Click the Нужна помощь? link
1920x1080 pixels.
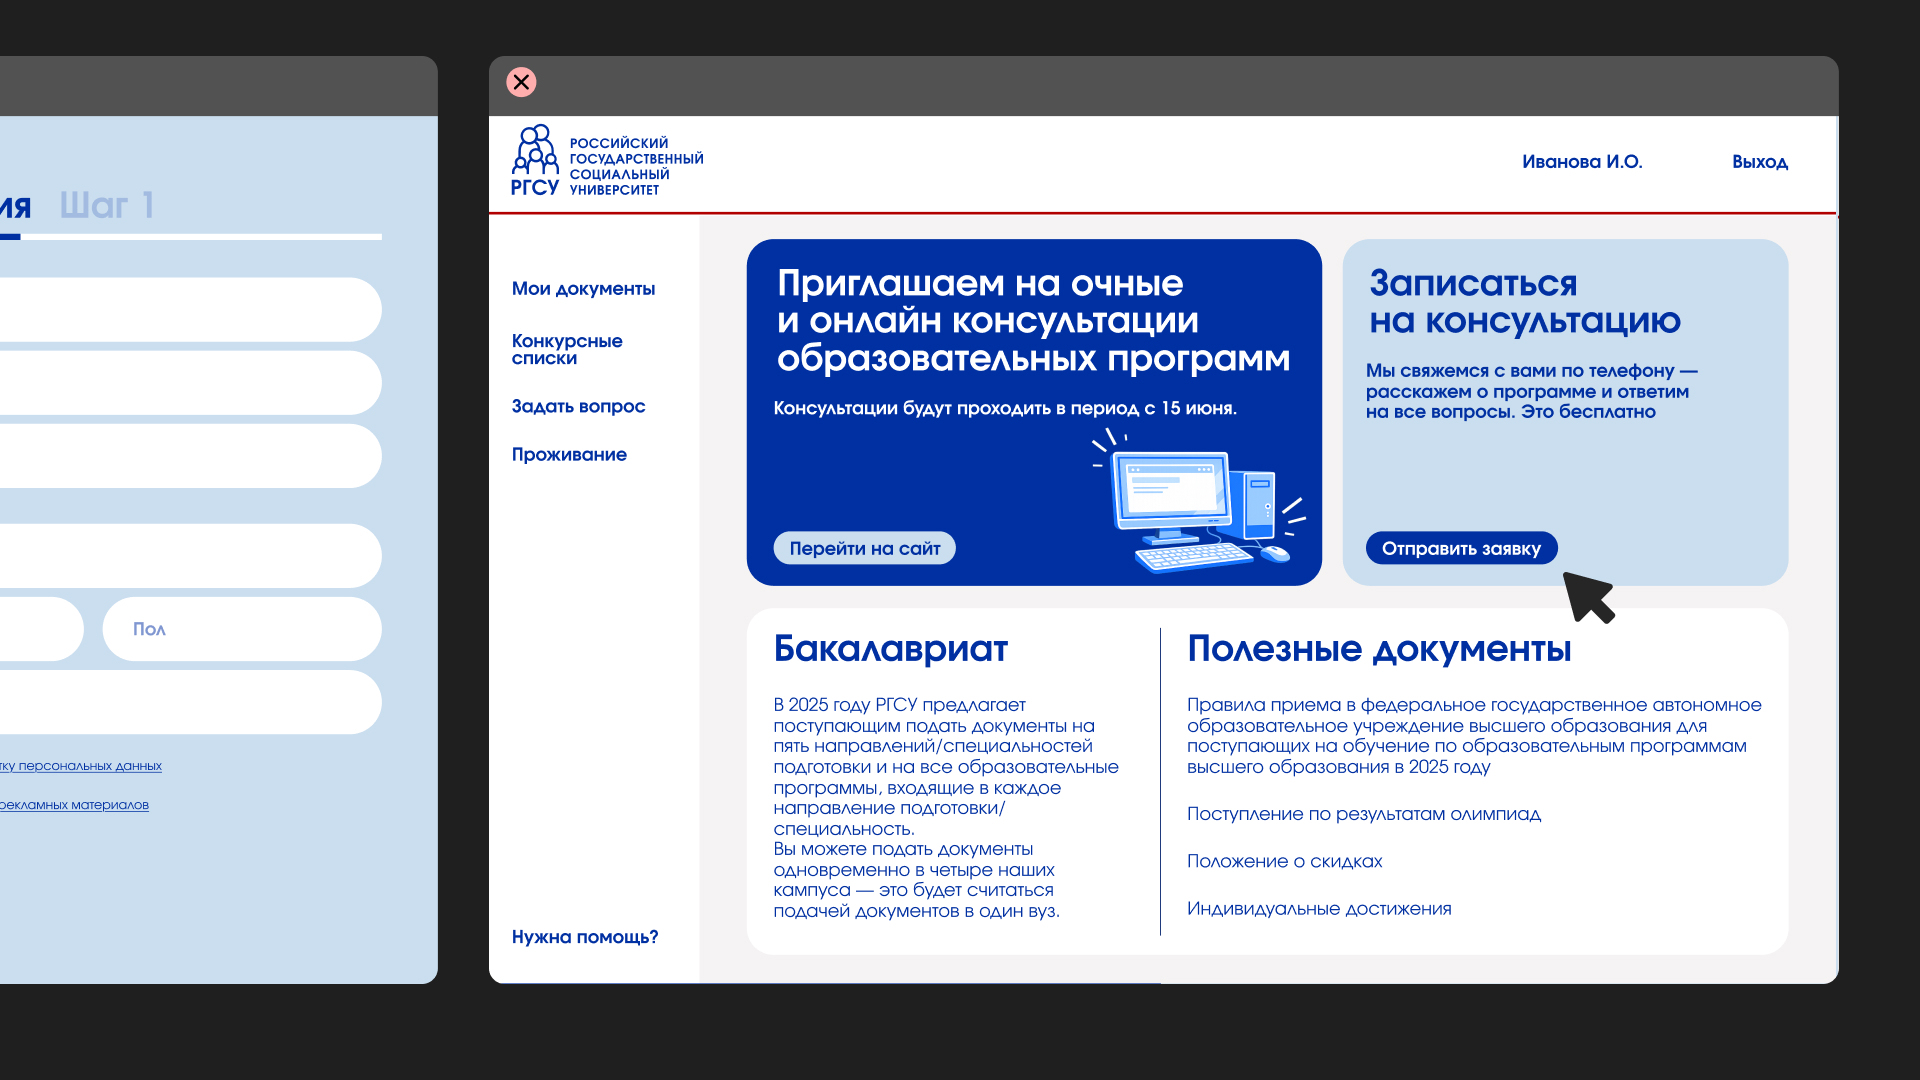[x=584, y=937]
